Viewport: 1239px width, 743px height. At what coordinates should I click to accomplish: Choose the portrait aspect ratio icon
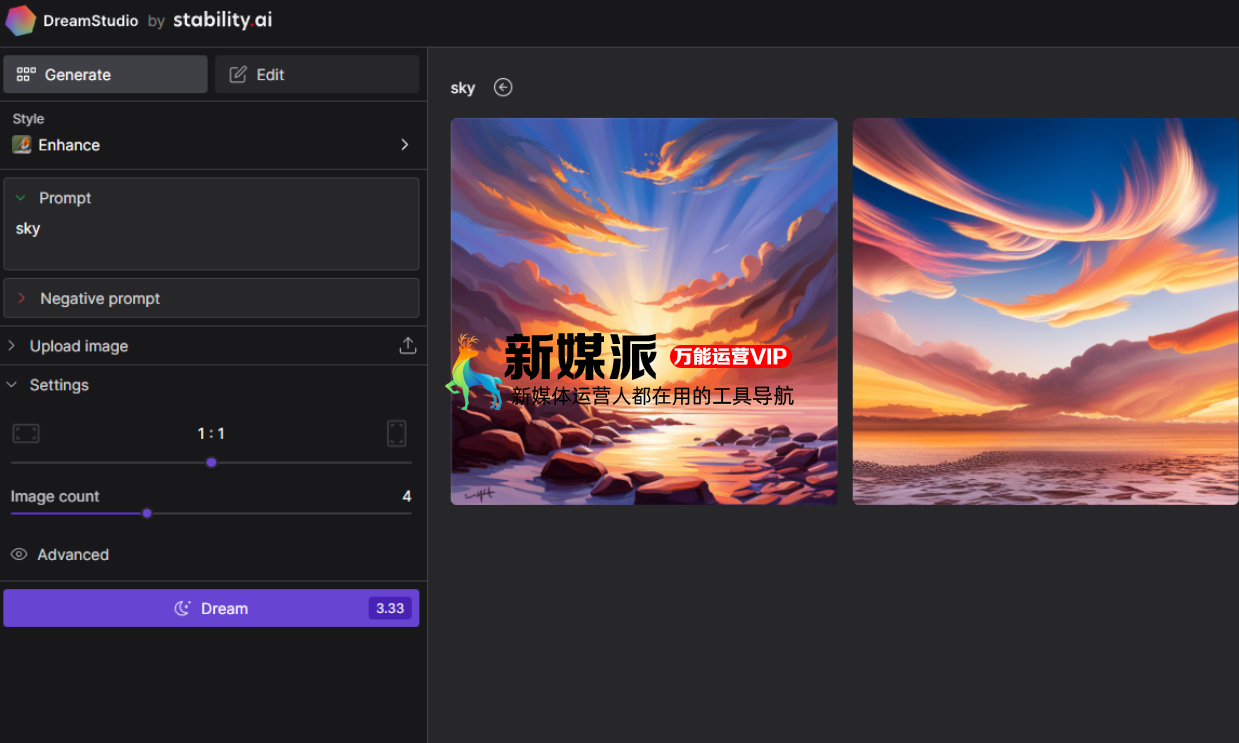[x=397, y=433]
